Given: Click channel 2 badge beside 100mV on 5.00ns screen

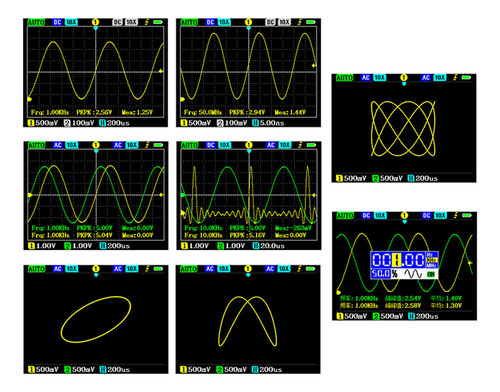Looking at the screenshot, I should 220,123.
